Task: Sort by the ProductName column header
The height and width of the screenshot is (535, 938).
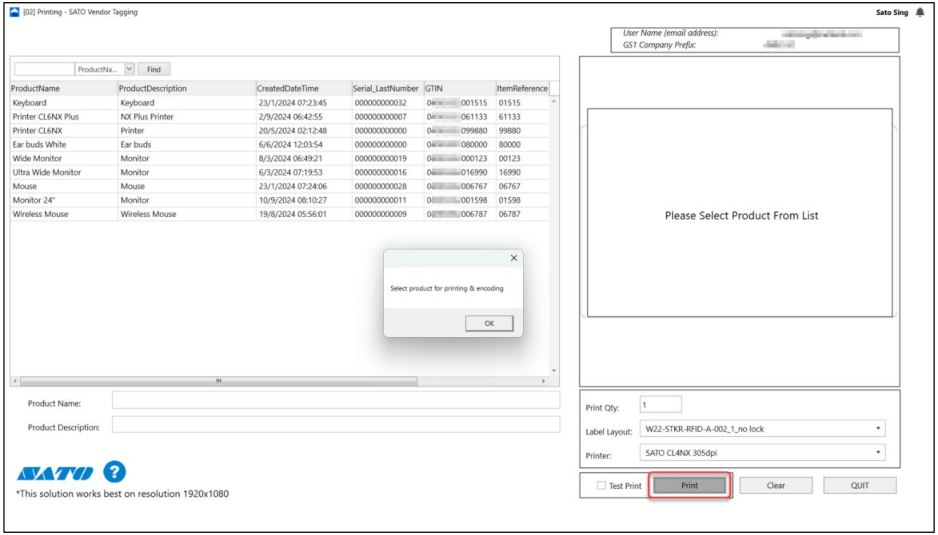Action: 36,88
